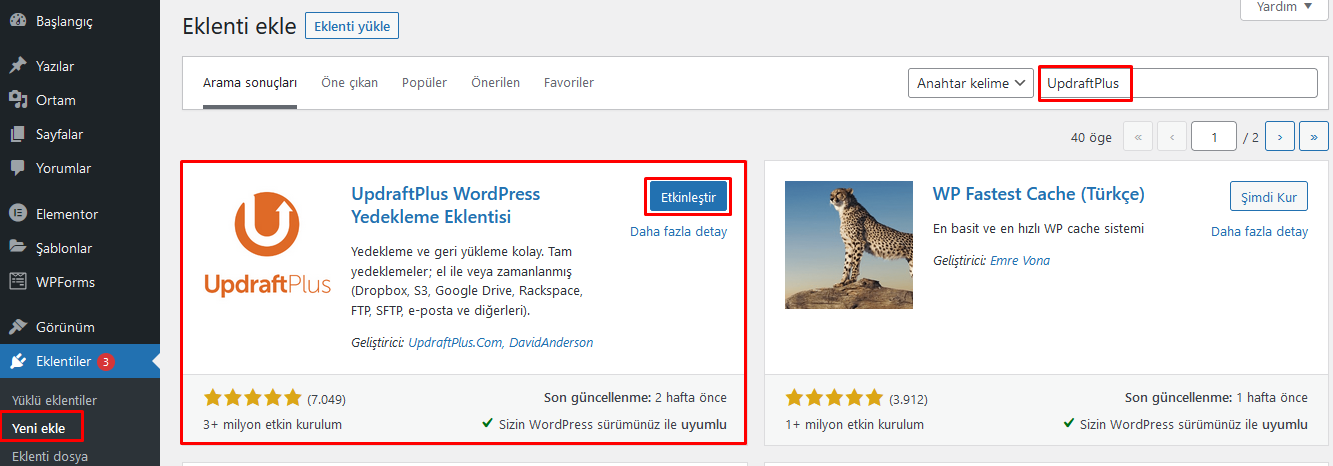
Task: Go to the next results page
Action: (1280, 137)
